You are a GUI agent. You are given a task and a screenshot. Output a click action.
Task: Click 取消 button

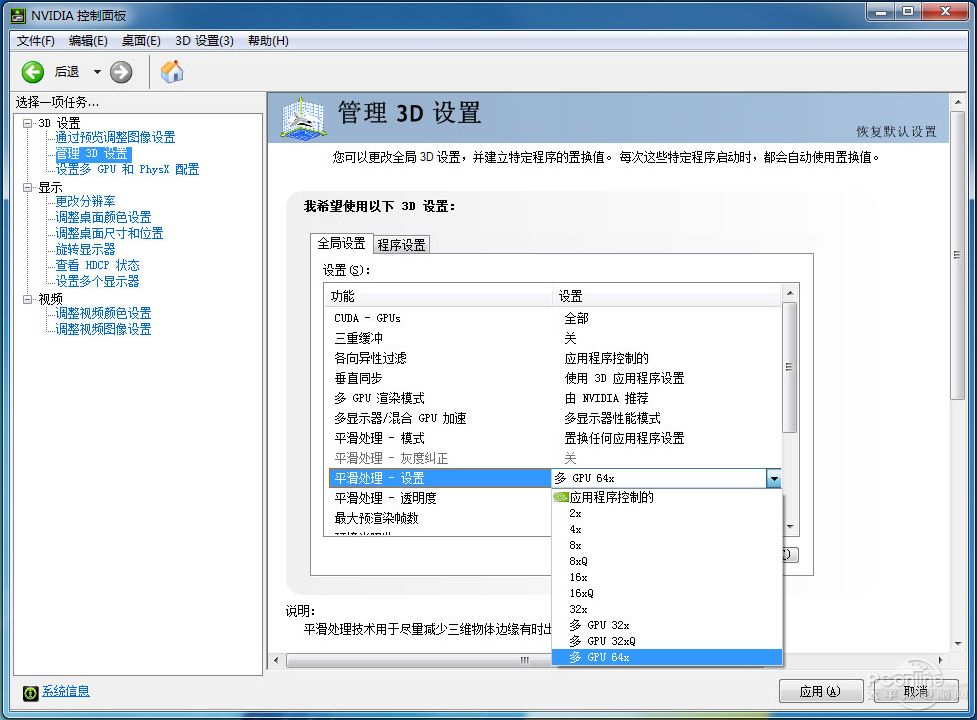(915, 691)
